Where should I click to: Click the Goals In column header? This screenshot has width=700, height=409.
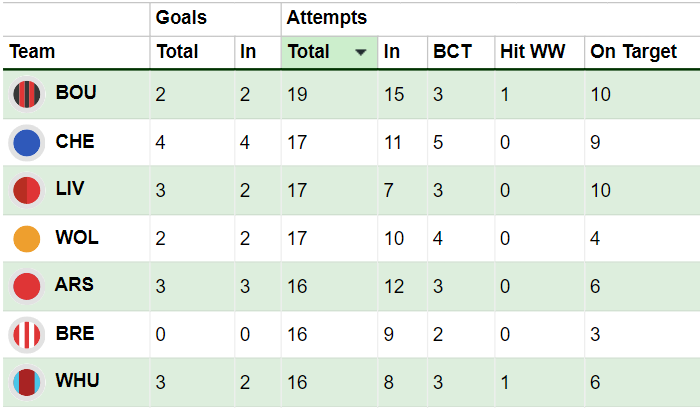point(248,52)
